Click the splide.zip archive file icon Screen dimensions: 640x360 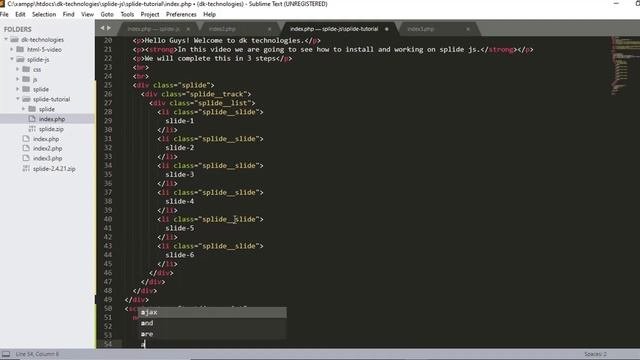[32, 129]
